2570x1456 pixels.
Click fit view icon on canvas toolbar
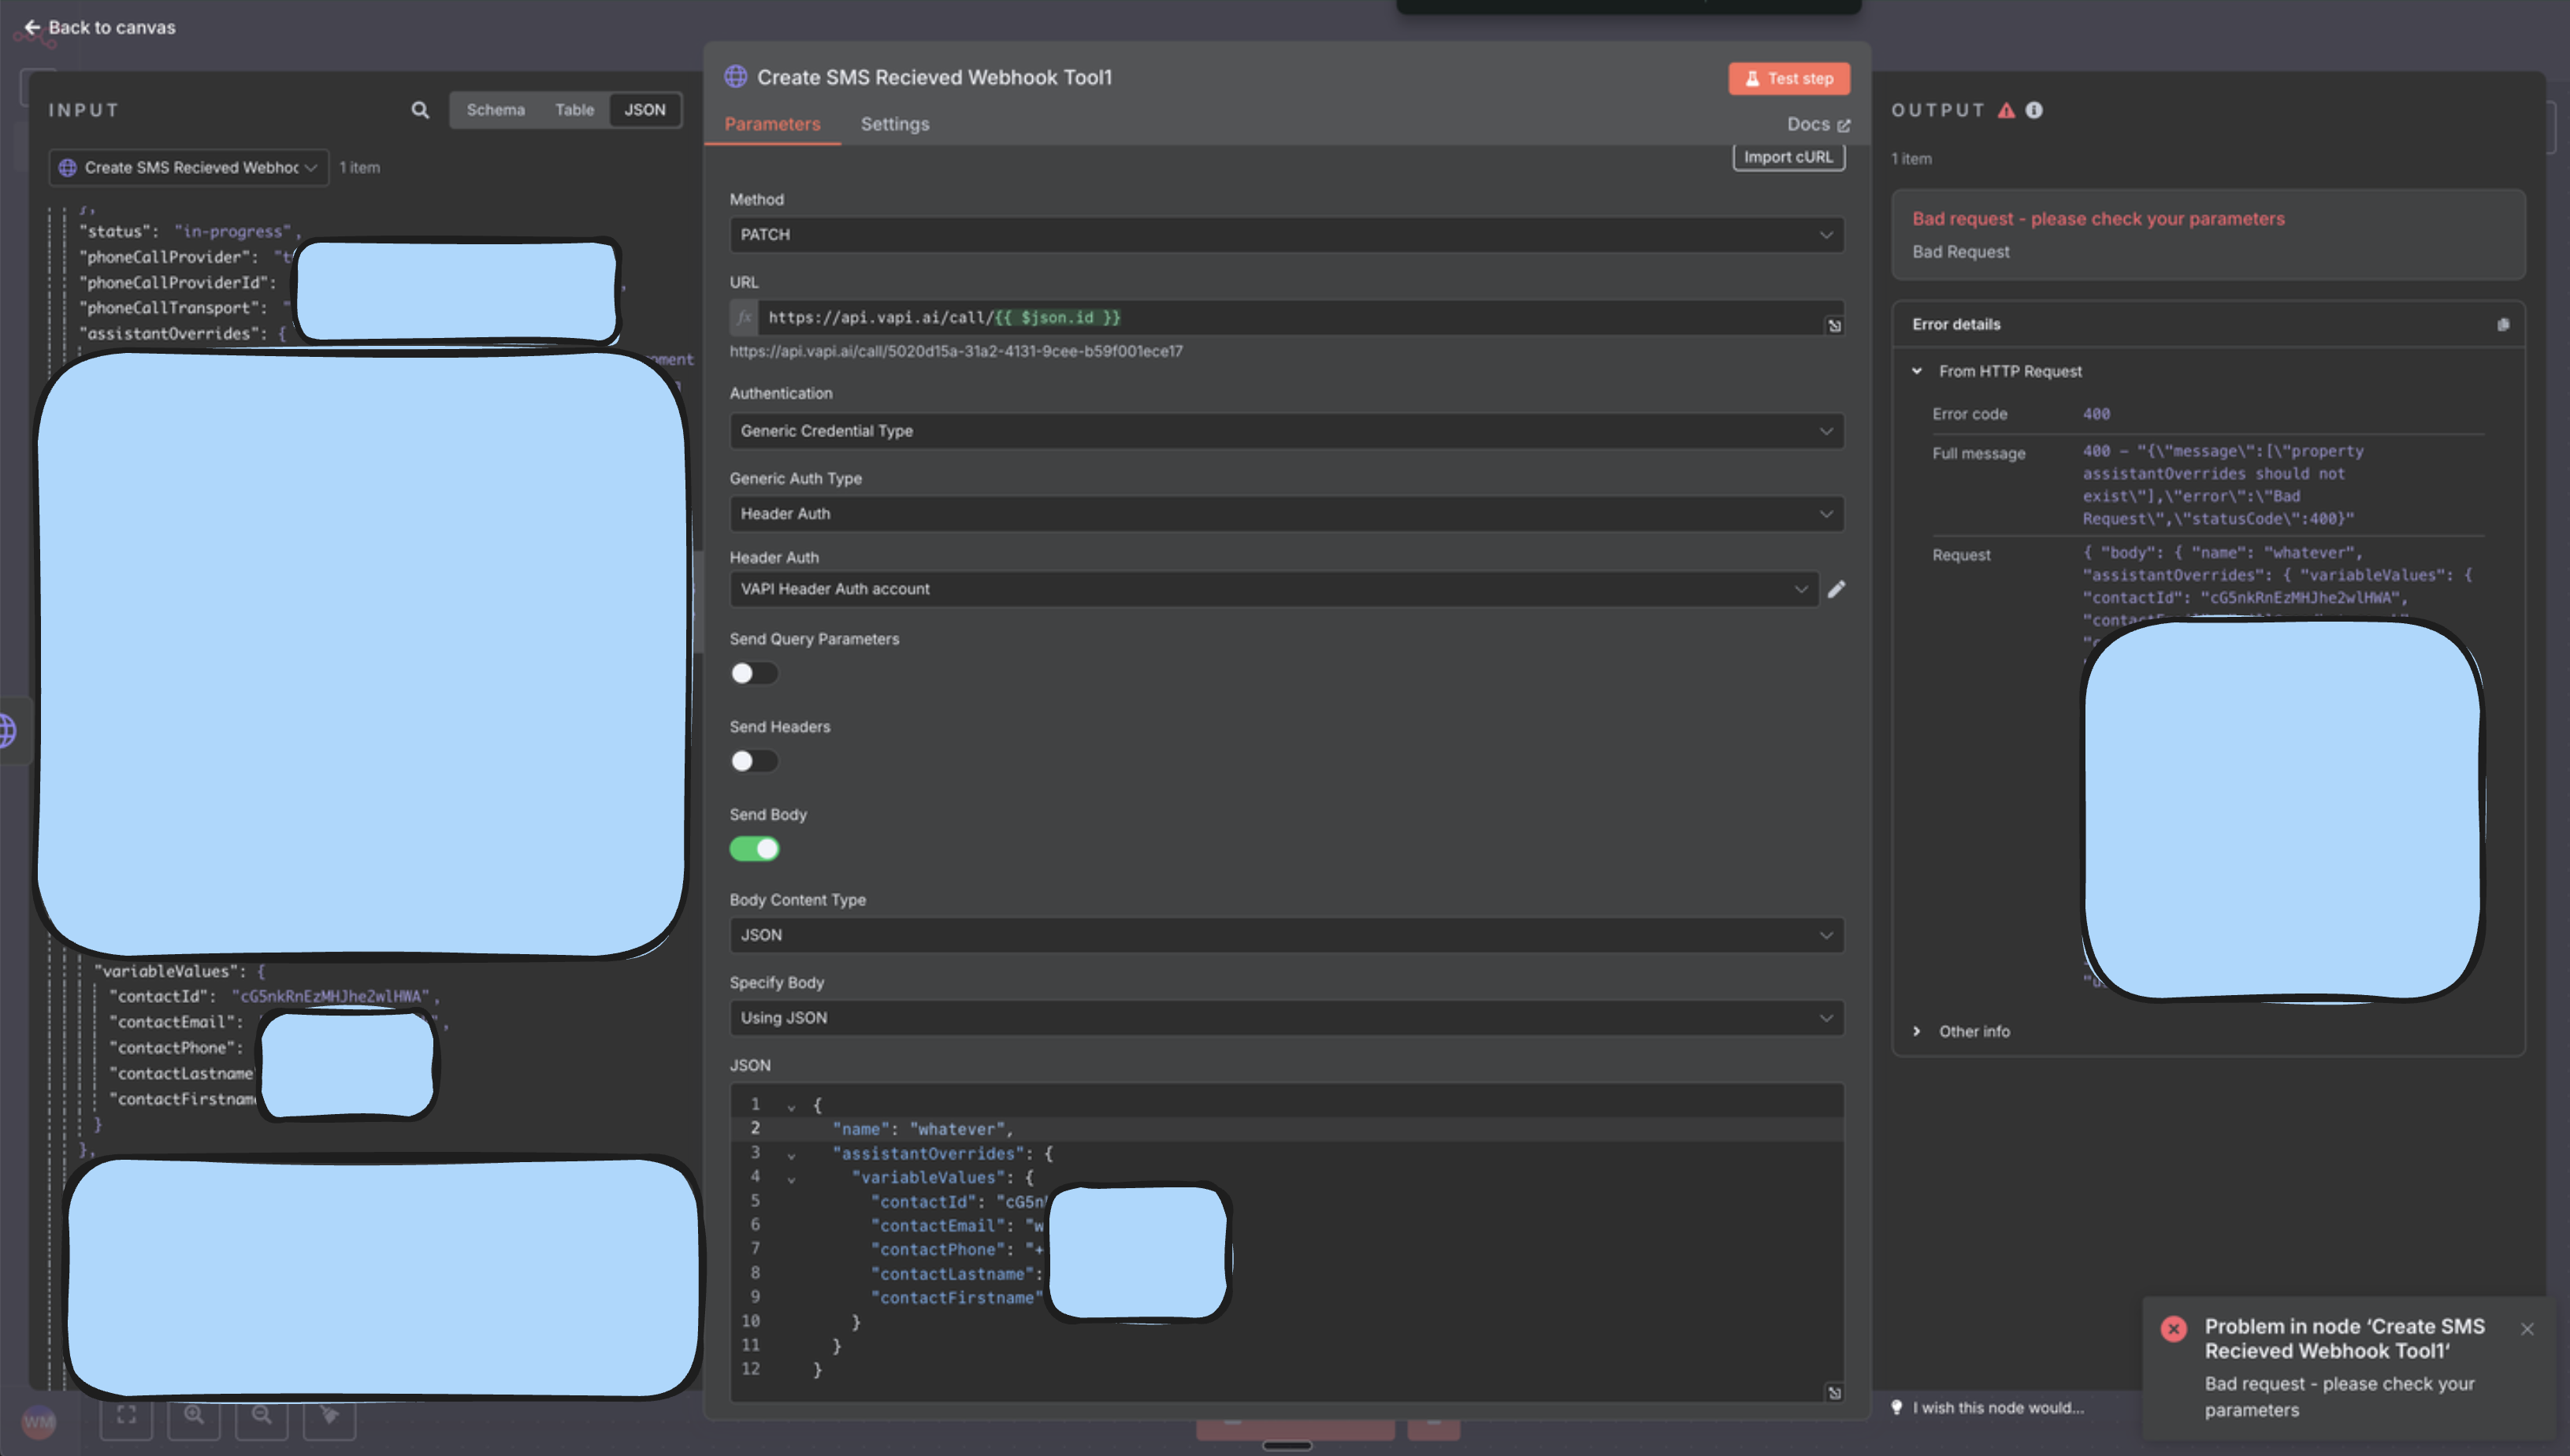pos(127,1414)
